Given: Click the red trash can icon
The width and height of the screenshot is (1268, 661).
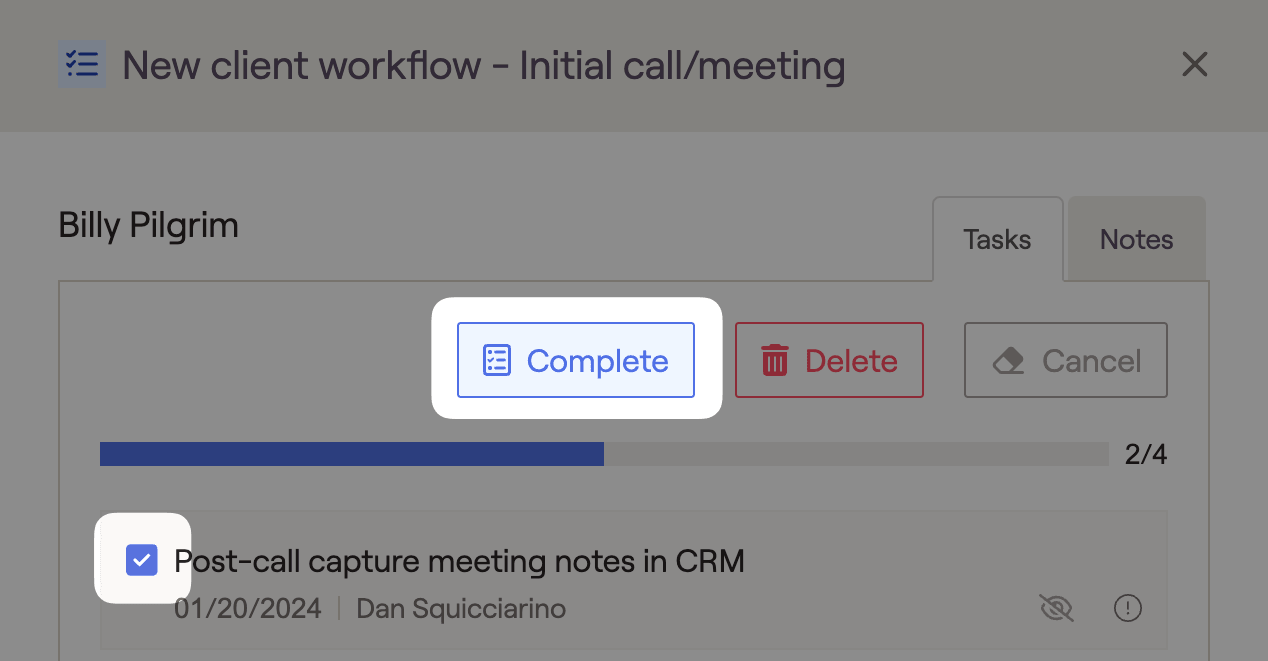Looking at the screenshot, I should coord(775,360).
